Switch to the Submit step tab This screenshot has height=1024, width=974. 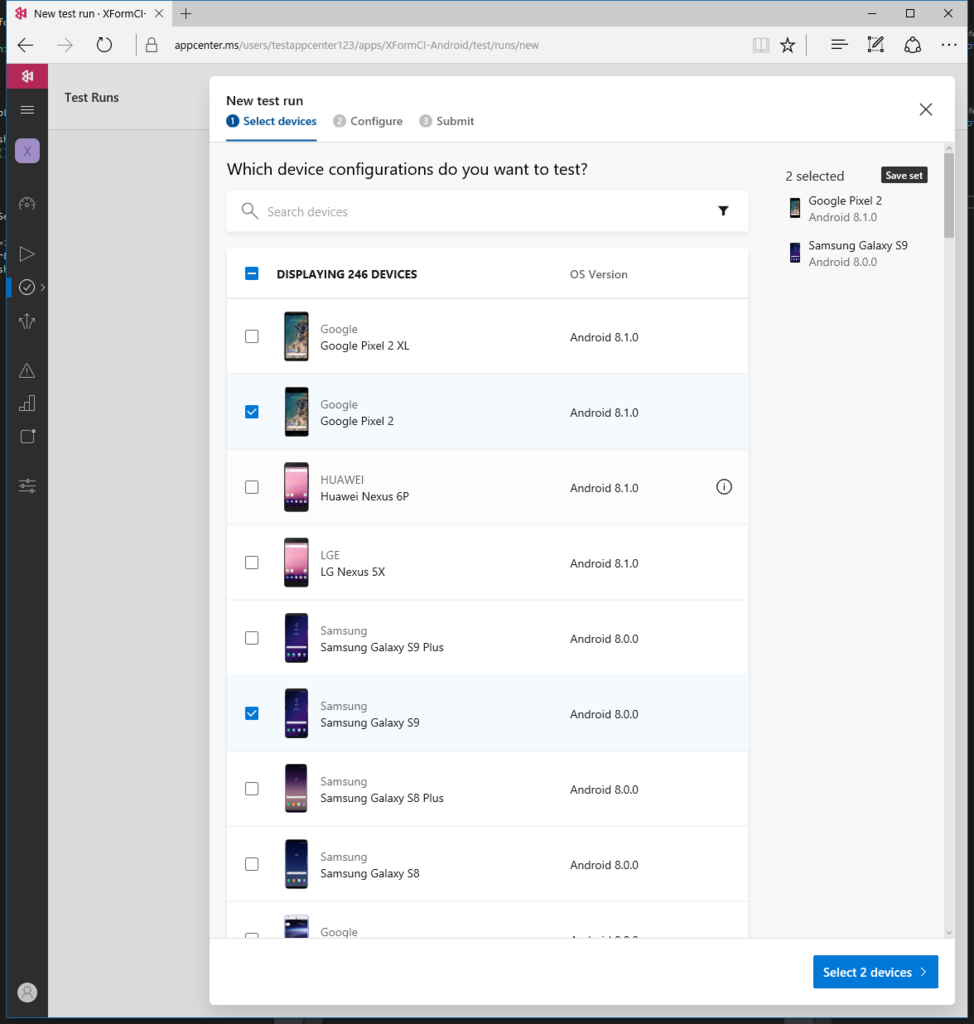[x=447, y=121]
